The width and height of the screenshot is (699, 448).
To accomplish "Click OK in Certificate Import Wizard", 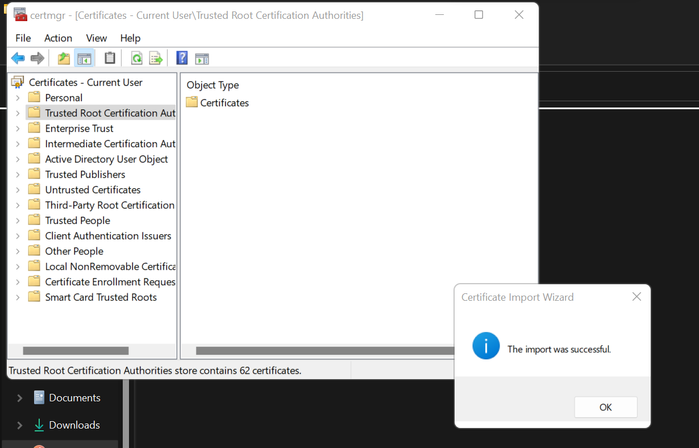I will click(605, 407).
